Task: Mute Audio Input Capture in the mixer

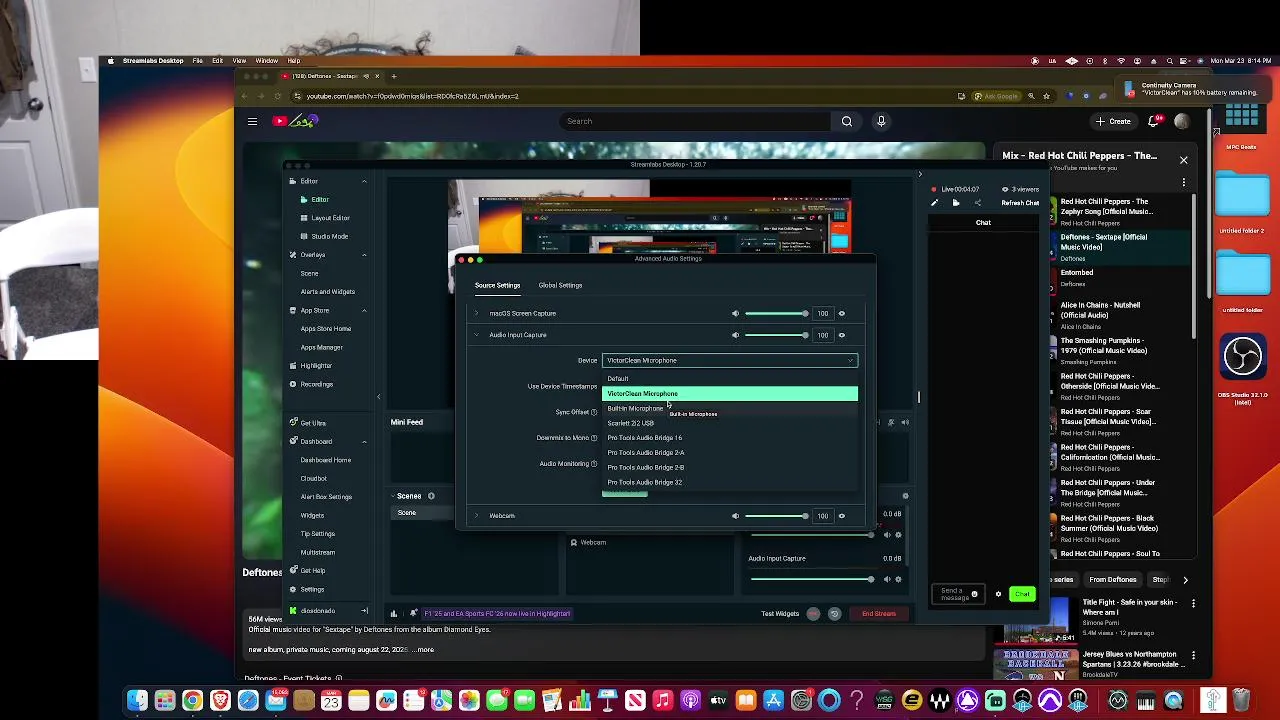Action: click(886, 579)
